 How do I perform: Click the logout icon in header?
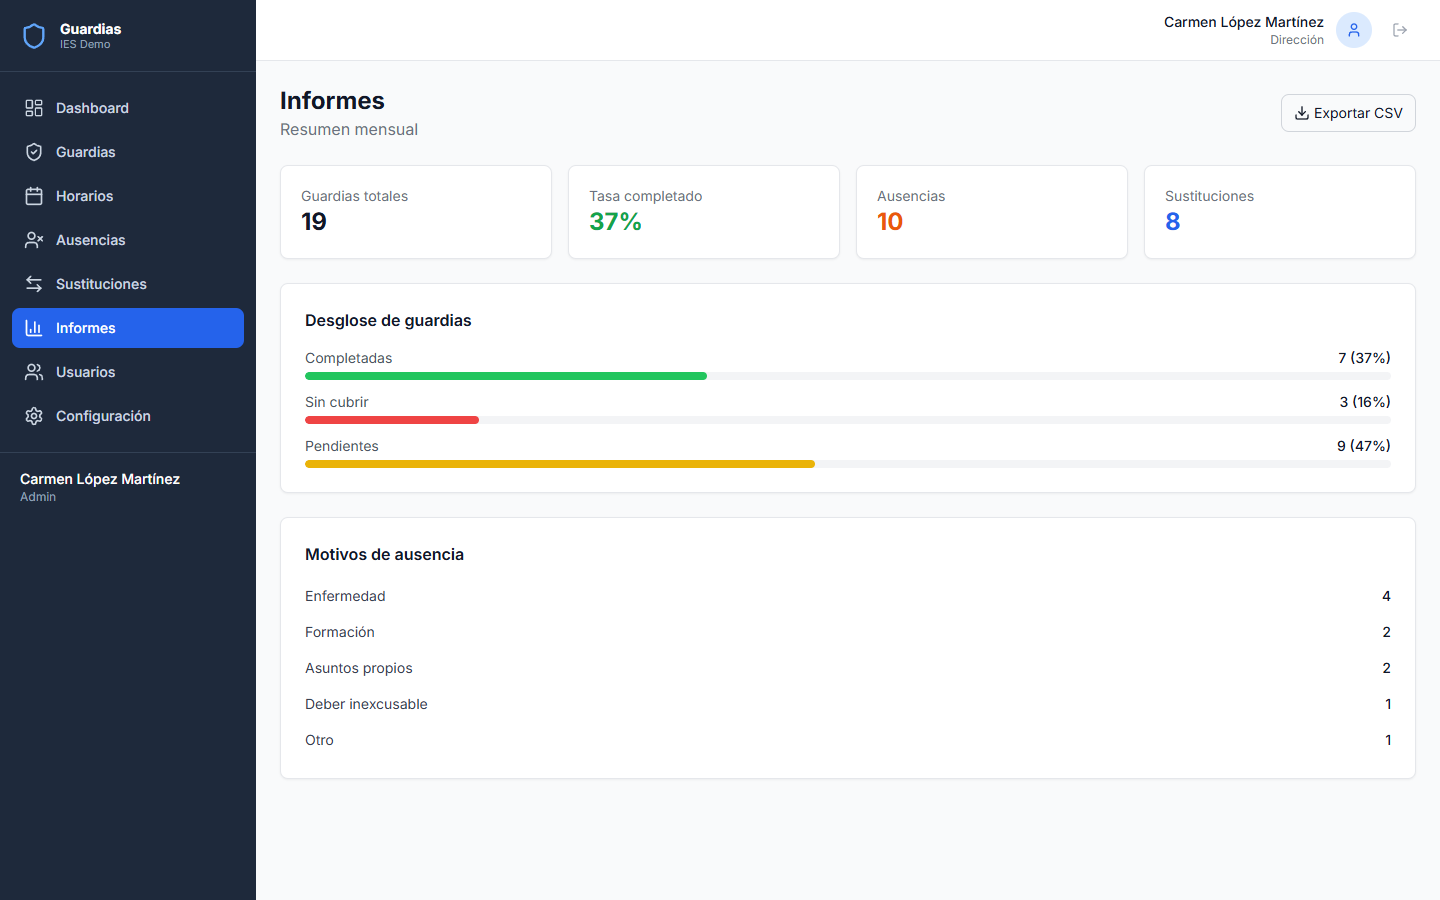point(1400,30)
